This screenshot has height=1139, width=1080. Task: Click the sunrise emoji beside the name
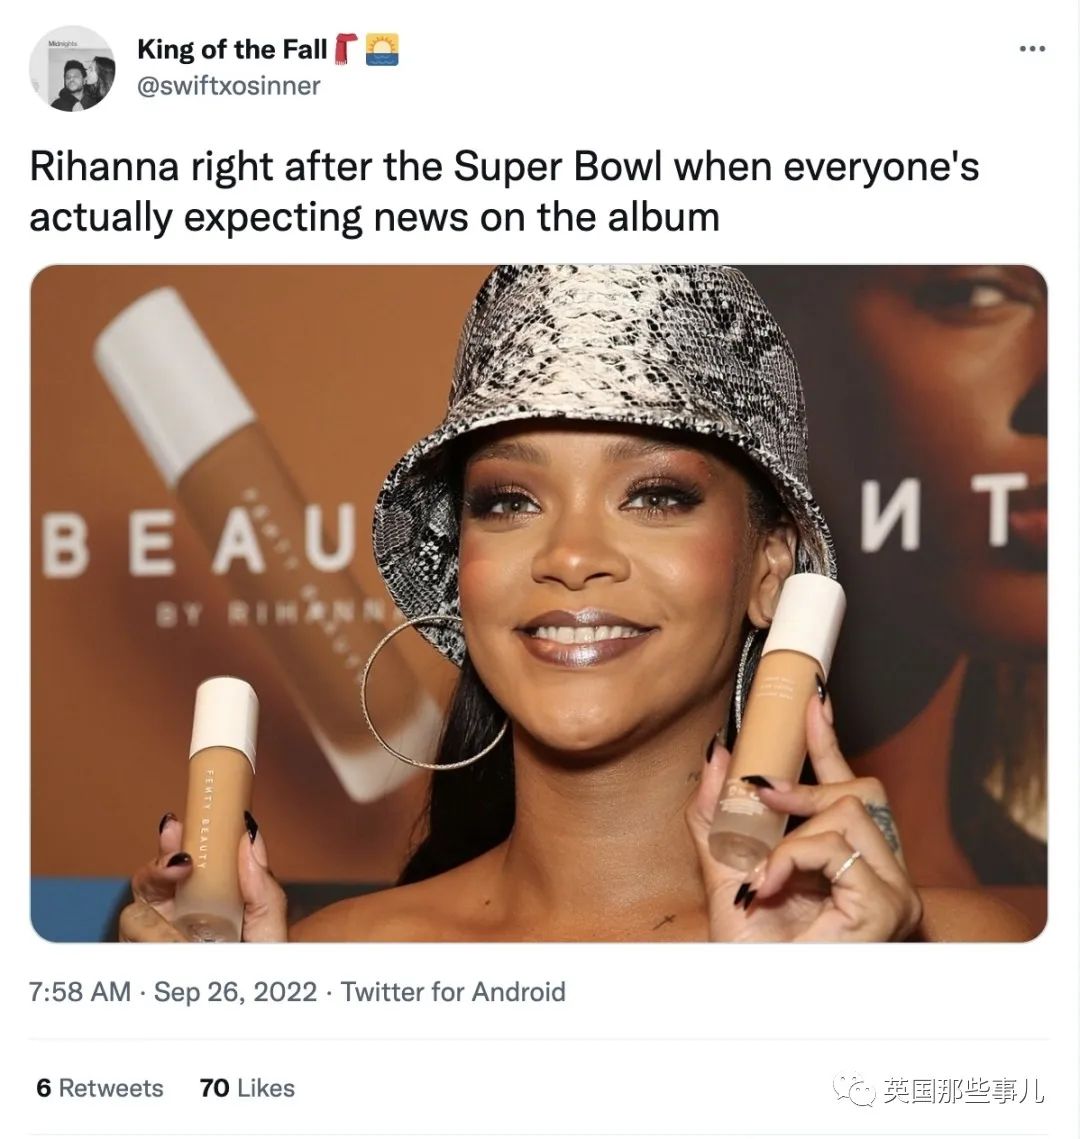[x=382, y=49]
